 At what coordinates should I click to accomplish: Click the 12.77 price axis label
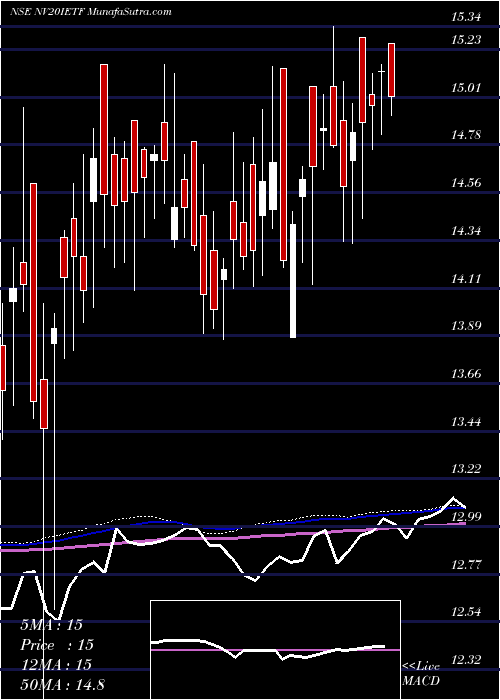coord(466,565)
